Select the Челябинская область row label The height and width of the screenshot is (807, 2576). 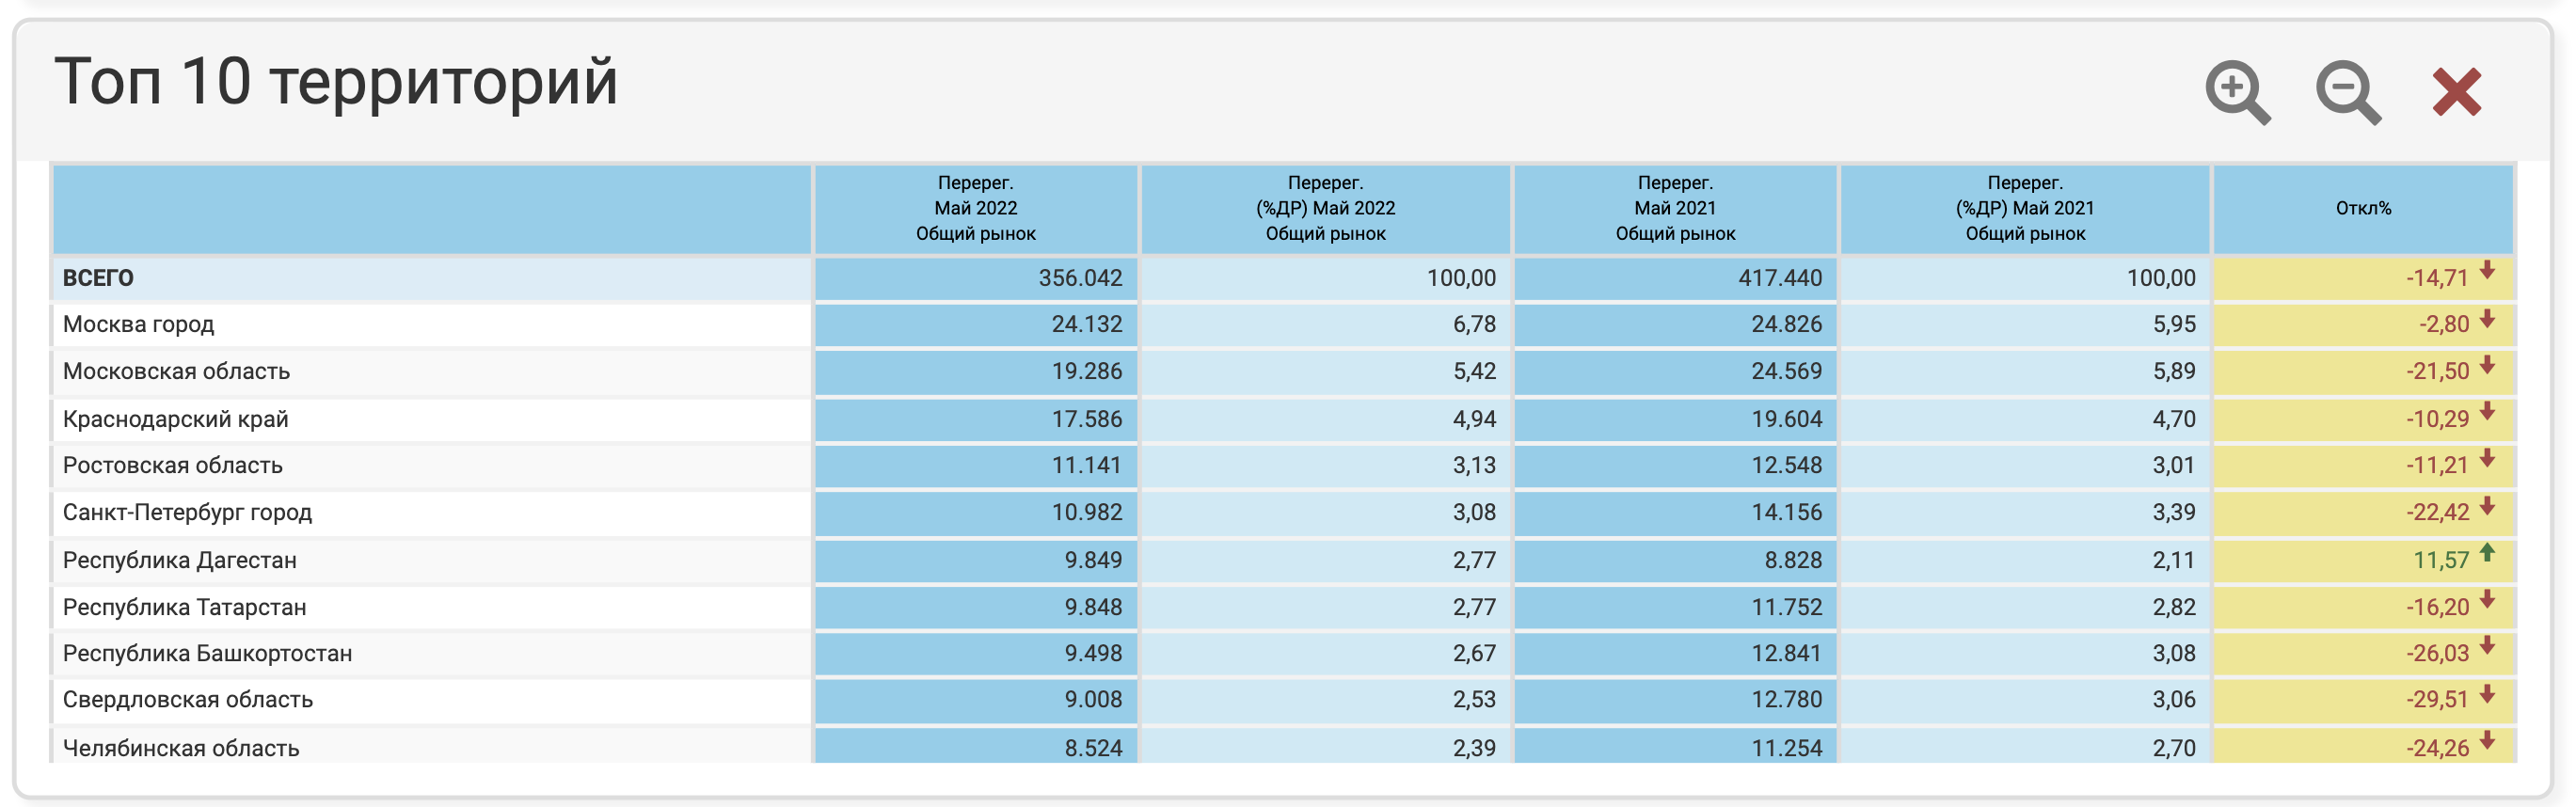(181, 747)
